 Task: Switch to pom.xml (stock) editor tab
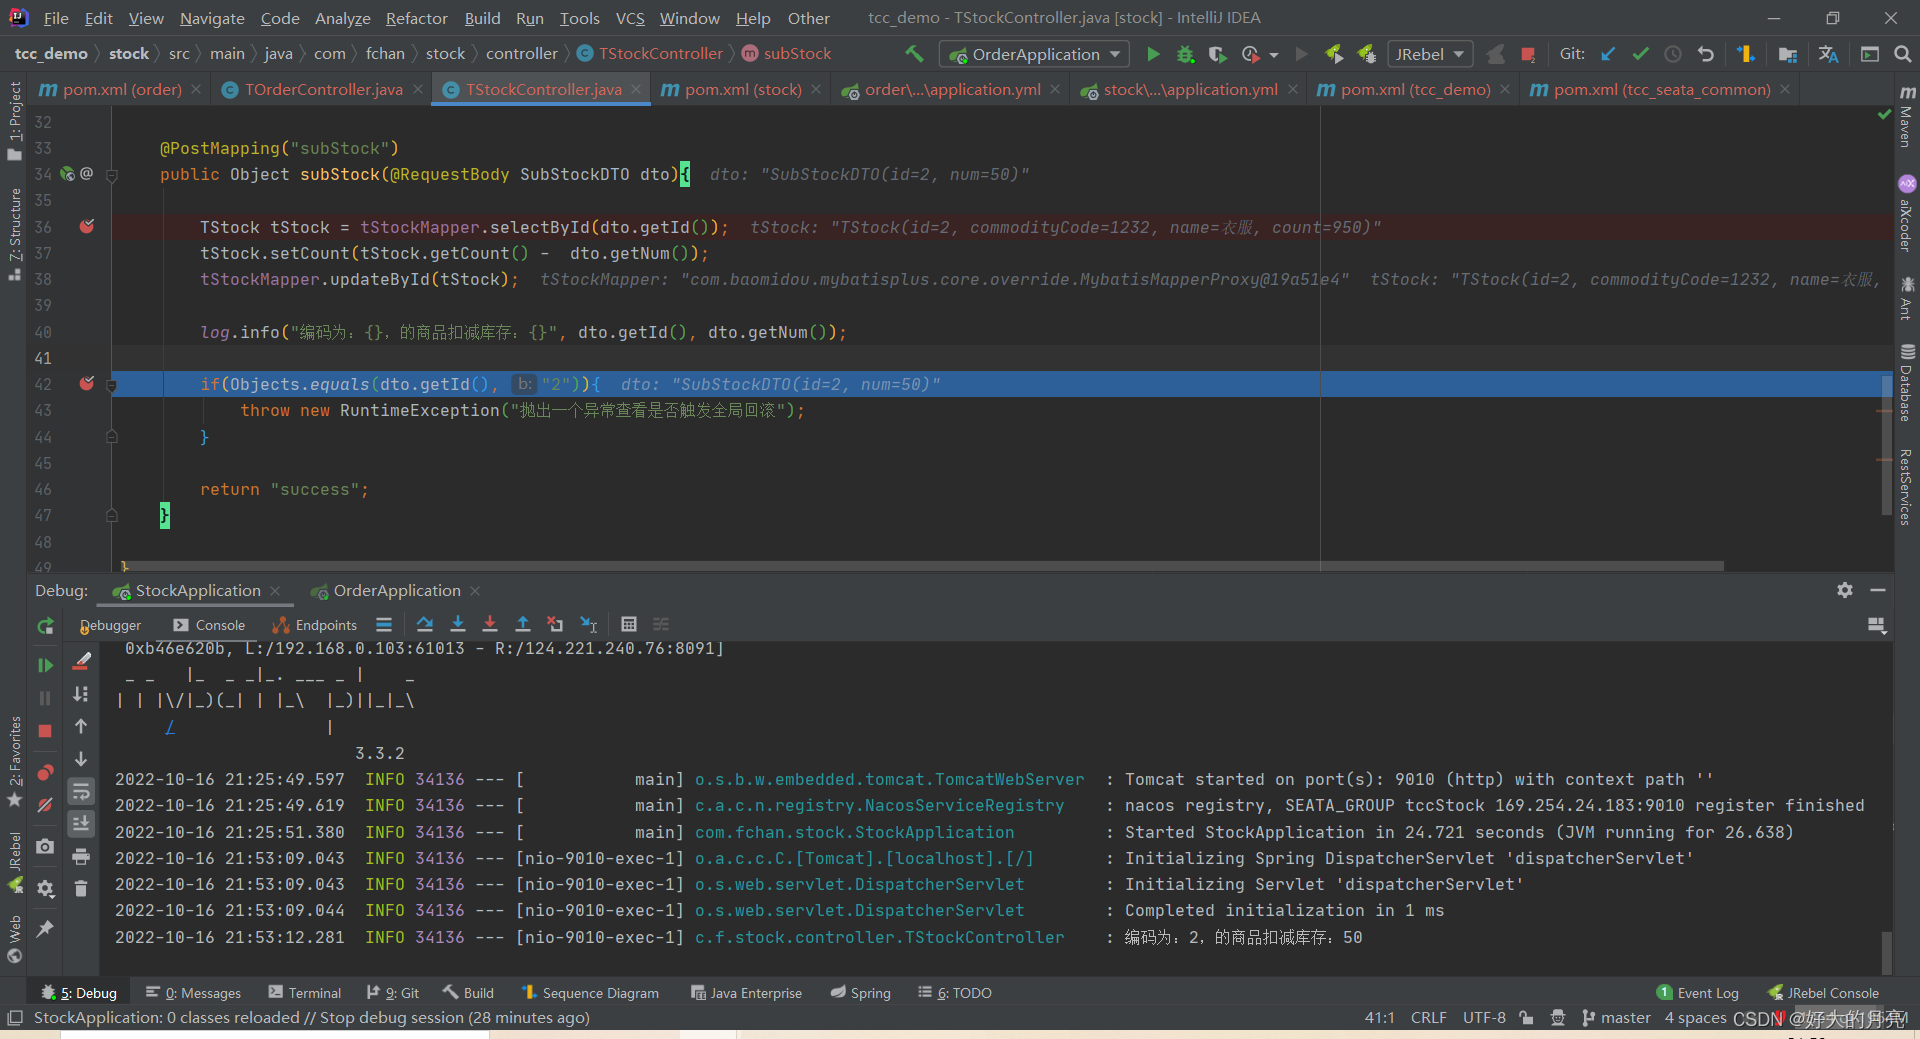(741, 89)
